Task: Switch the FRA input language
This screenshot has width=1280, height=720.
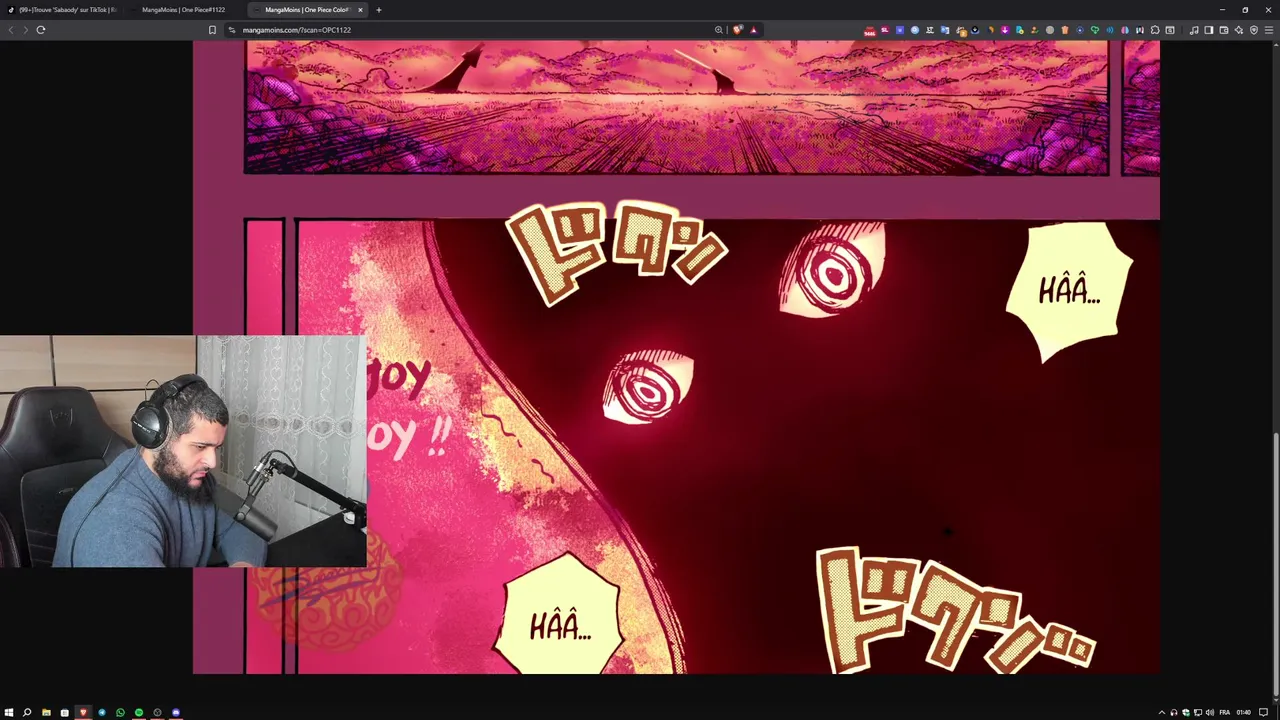Action: point(1225,712)
